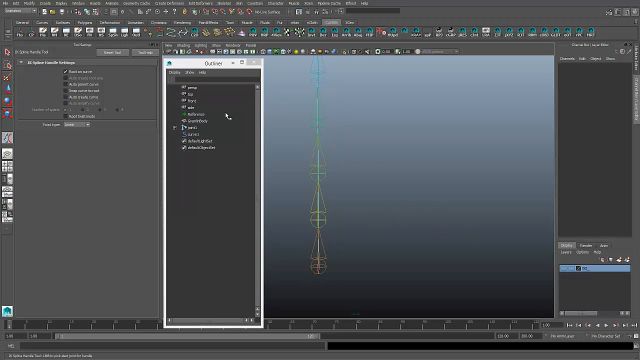Select the arrow Select tool in toolbox
The height and width of the screenshot is (360, 640).
7,52
